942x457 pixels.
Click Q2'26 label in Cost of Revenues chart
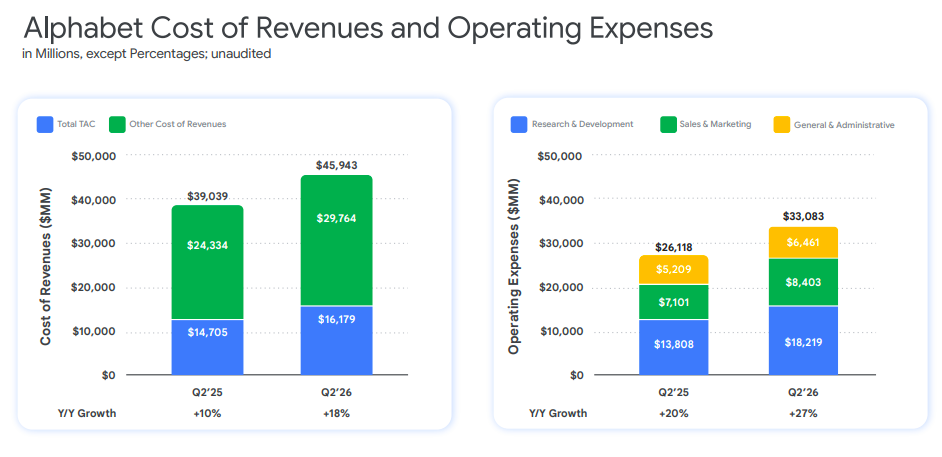pyautogui.click(x=336, y=393)
